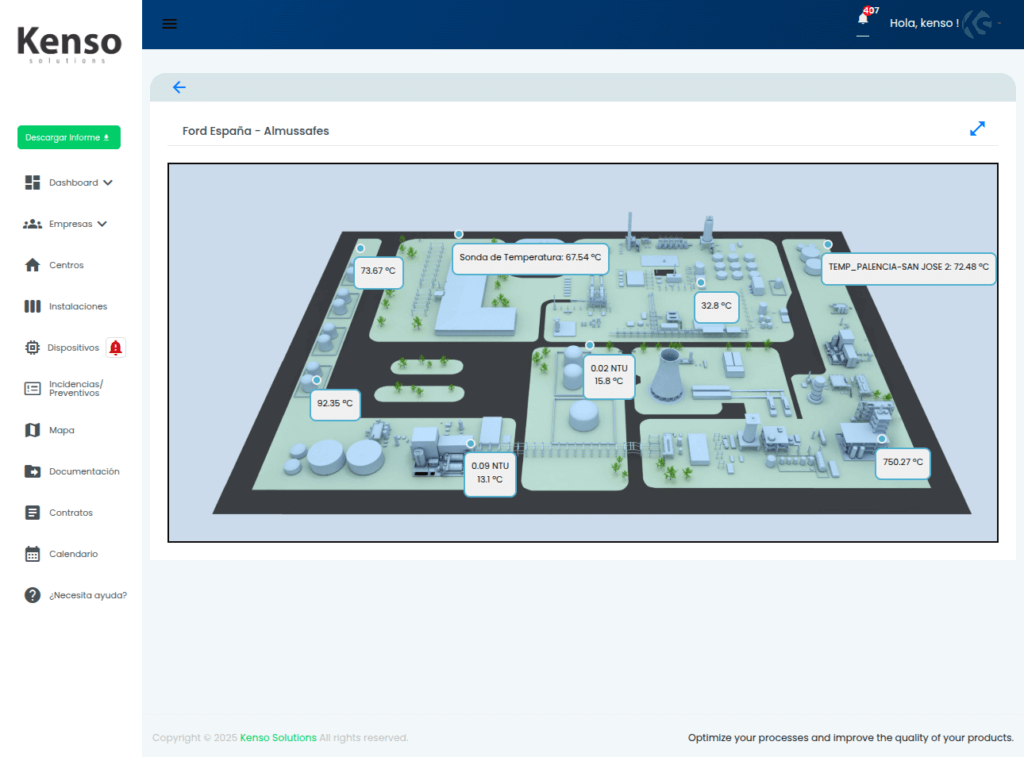The width and height of the screenshot is (1024, 757).
Task: Open the Contratos menu item
Action: click(x=71, y=513)
